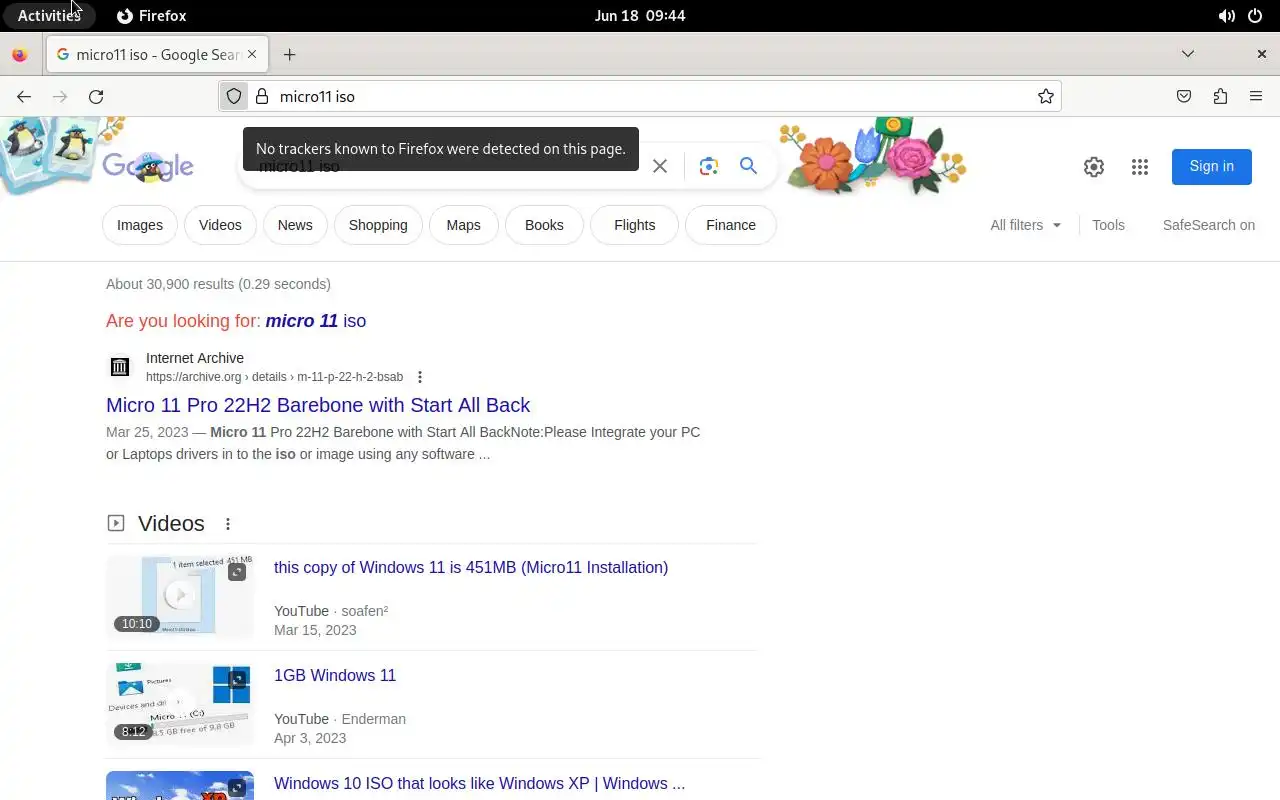Search by image with Google Lens icon

click(709, 166)
